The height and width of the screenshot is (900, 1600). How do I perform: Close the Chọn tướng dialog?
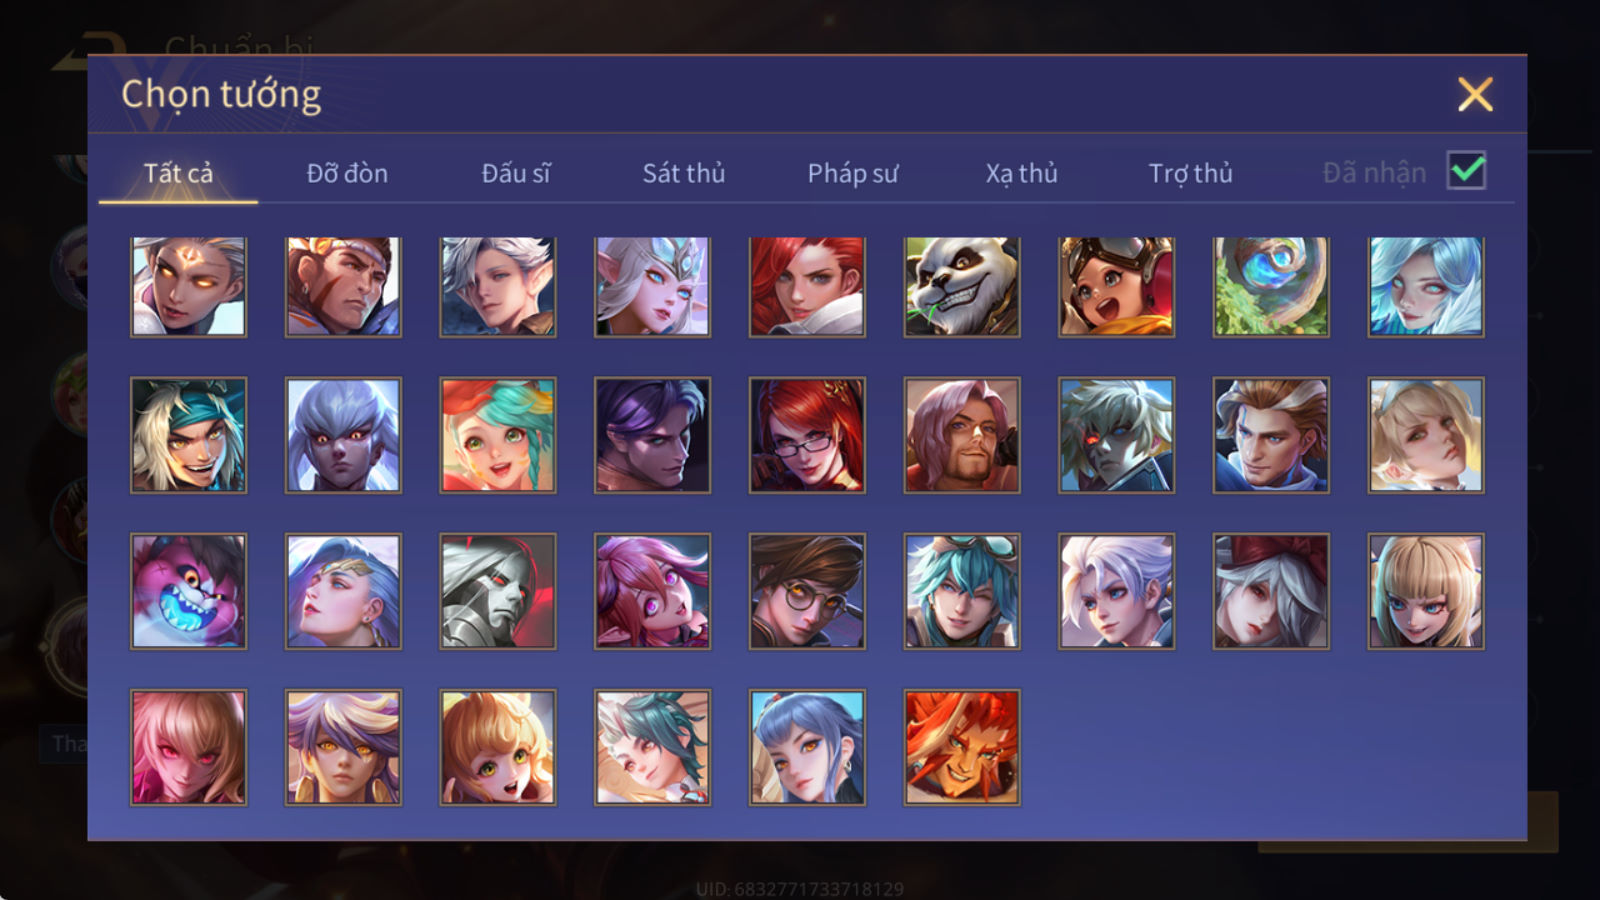(x=1475, y=94)
